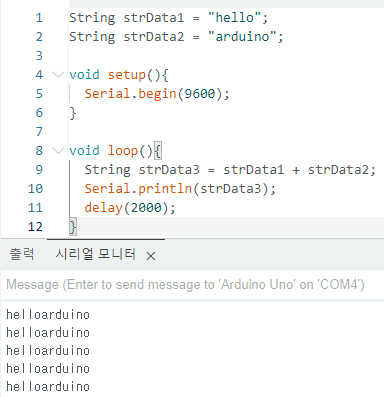Viewport: 384px width, 397px height.
Task: Click line number 4 in gutter
Action: pyautogui.click(x=39, y=75)
